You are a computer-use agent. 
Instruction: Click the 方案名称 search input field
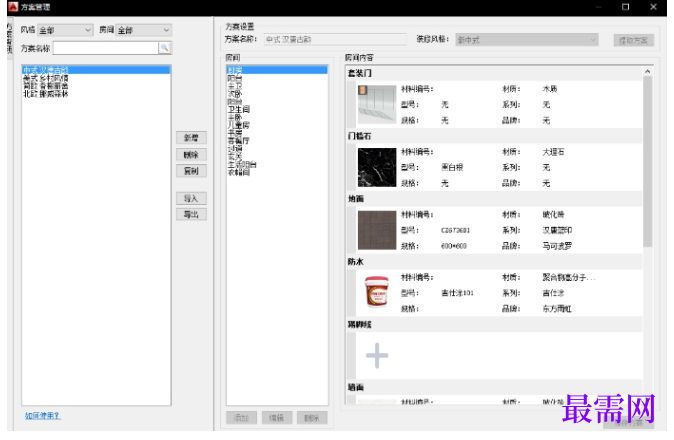coord(106,48)
